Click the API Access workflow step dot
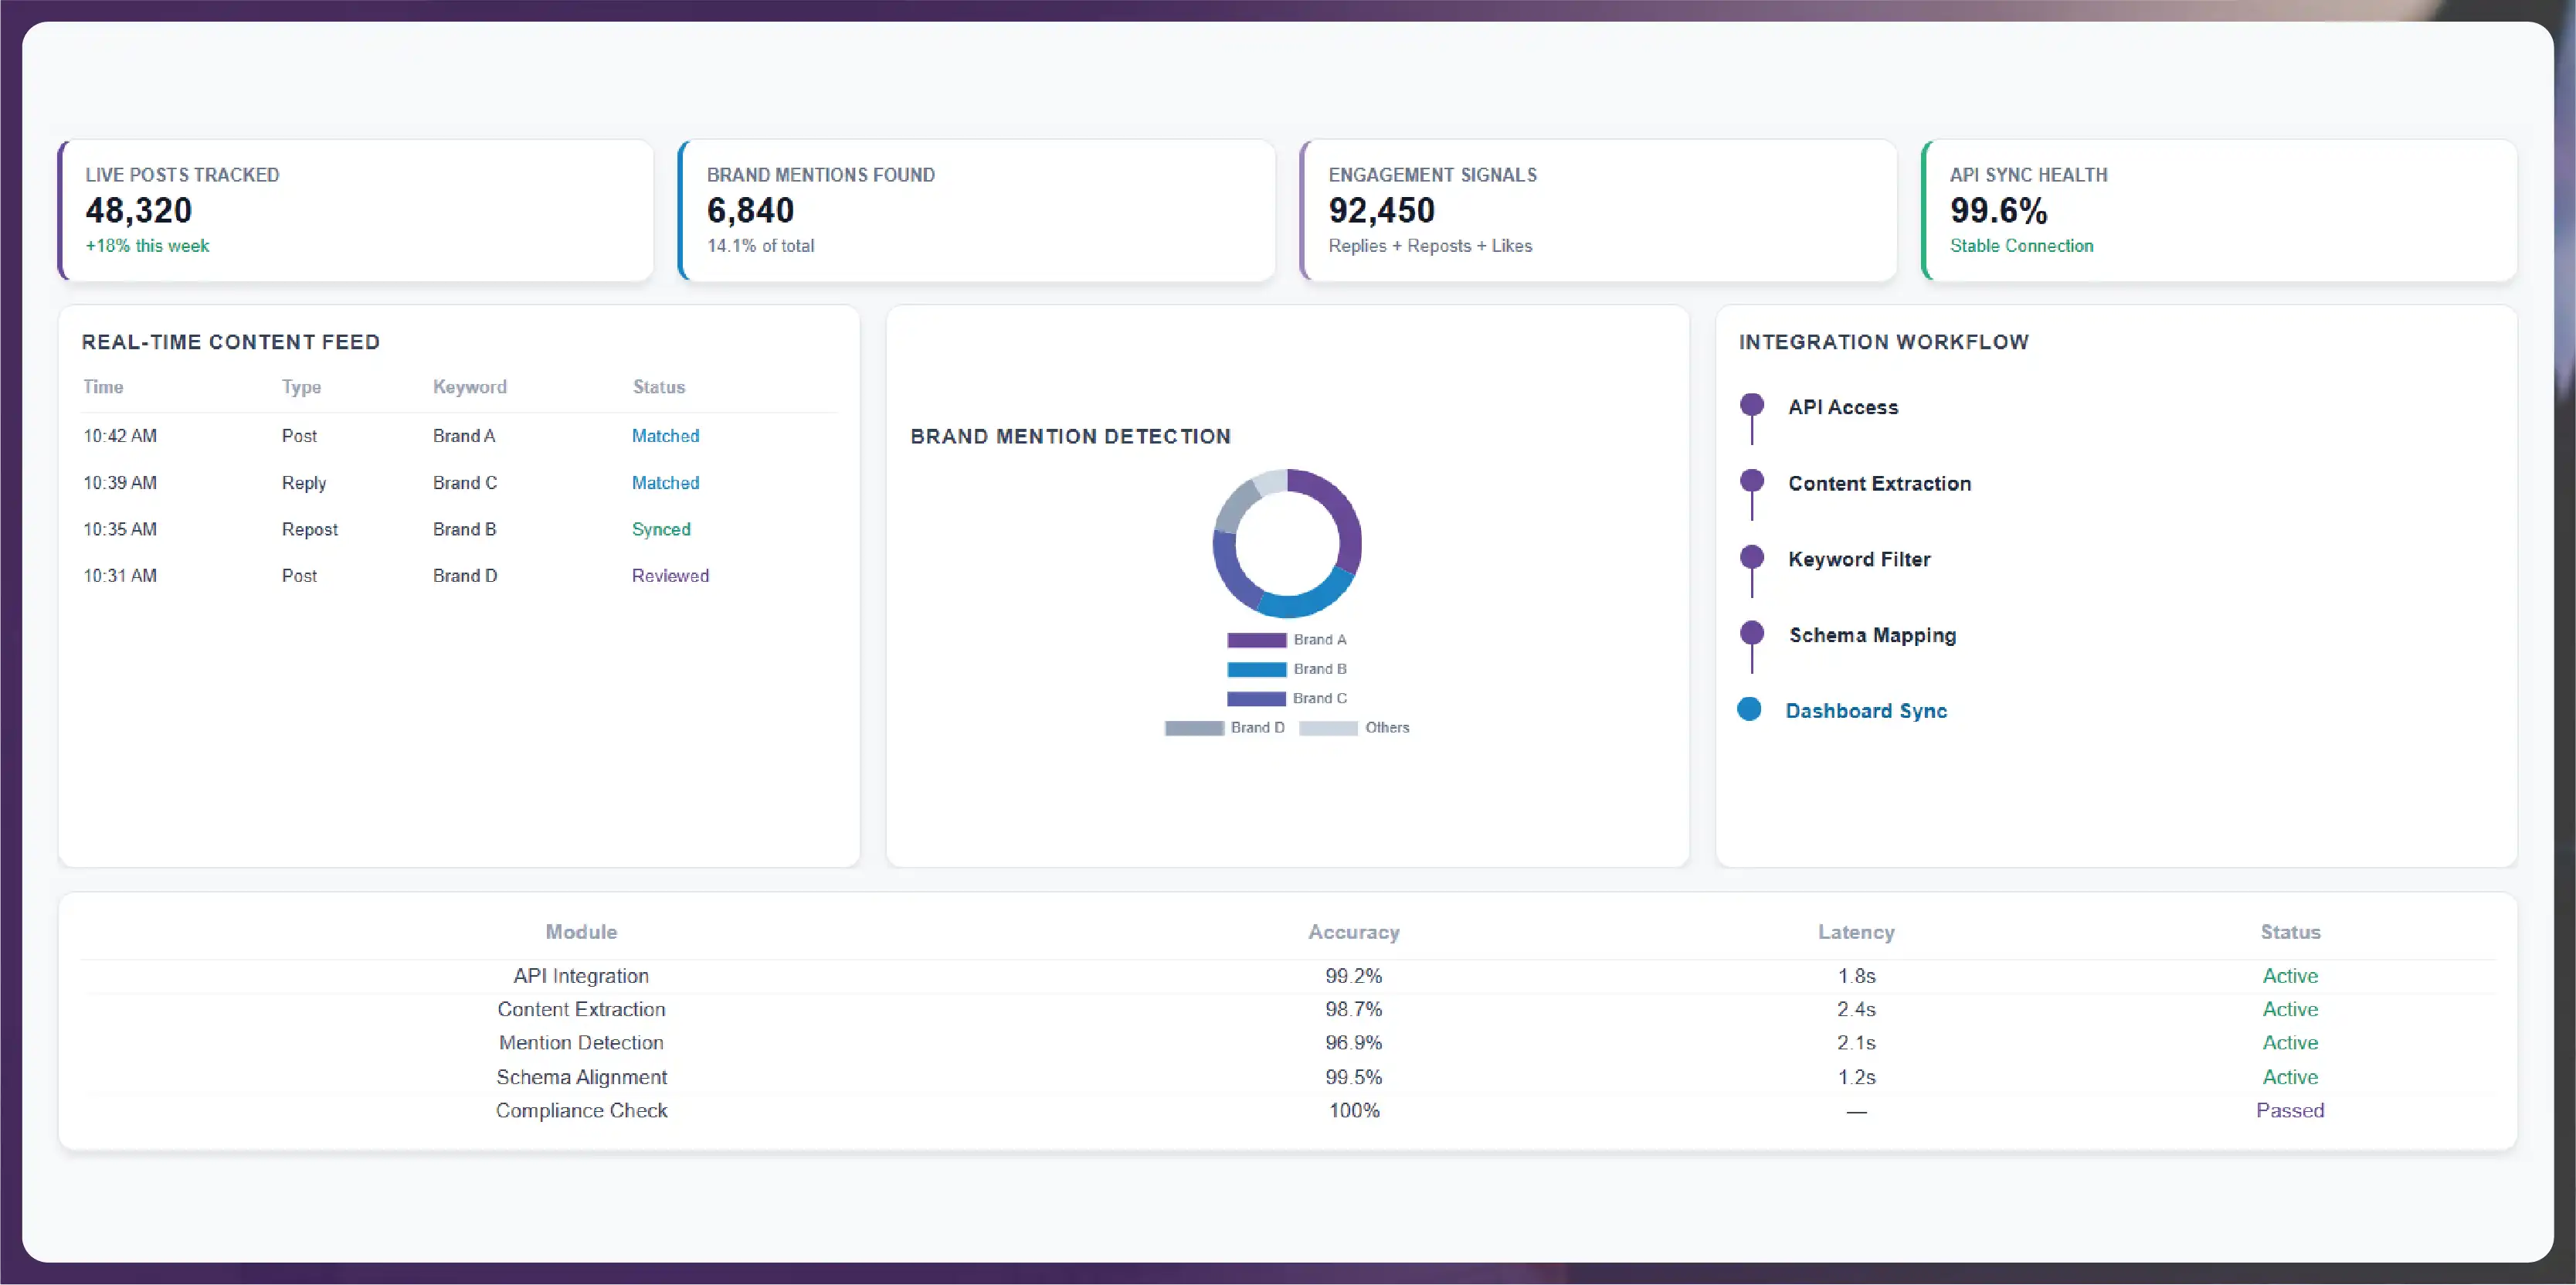2576x1285 pixels. pos(1752,405)
